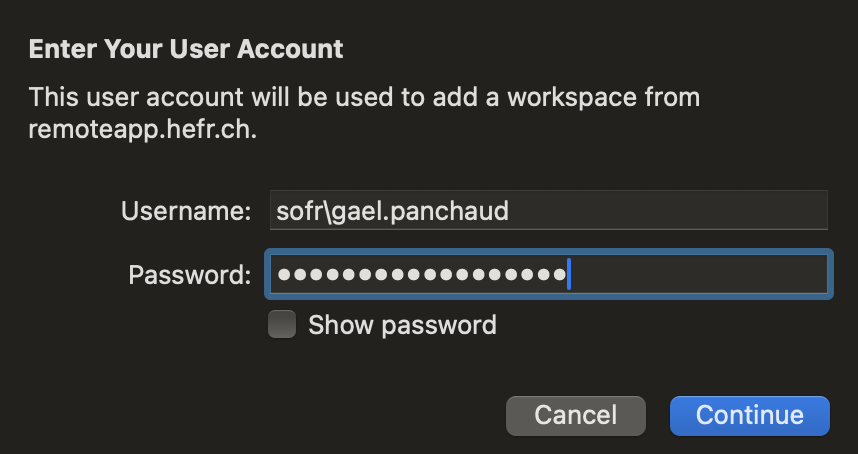This screenshot has width=858, height=454.
Task: Click the last password dot before cursor
Action: coord(559,274)
